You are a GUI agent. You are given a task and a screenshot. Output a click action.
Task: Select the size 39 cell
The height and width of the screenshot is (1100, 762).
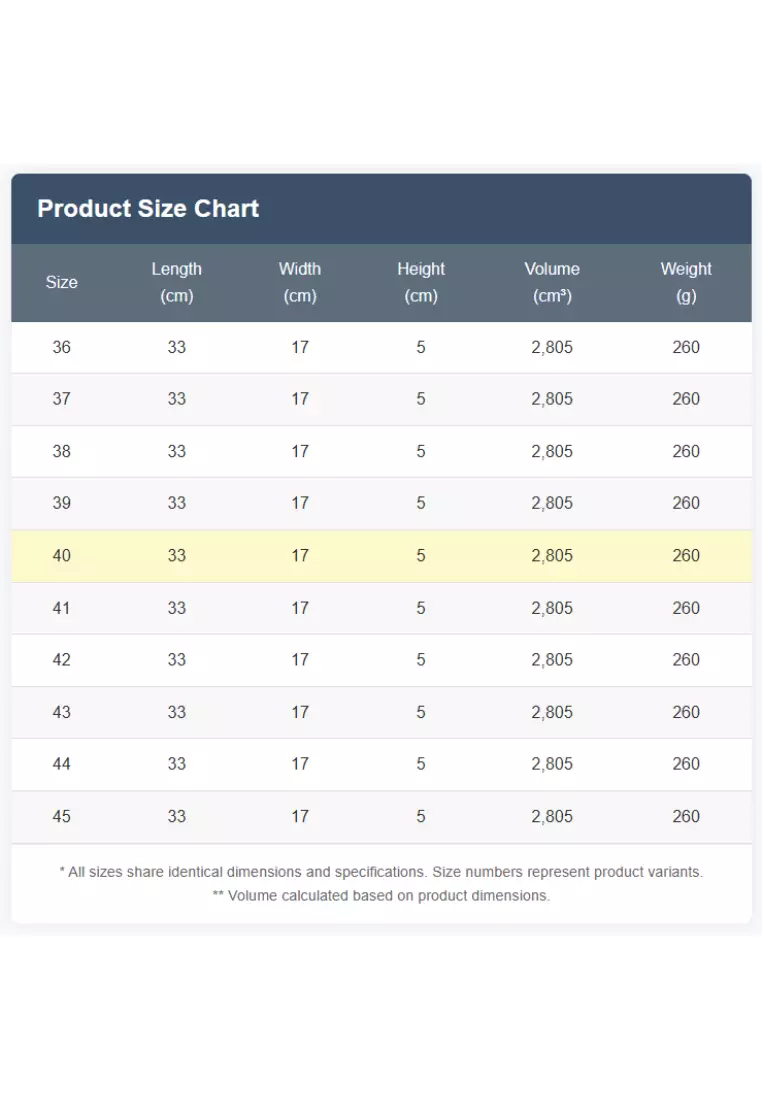pyautogui.click(x=62, y=503)
